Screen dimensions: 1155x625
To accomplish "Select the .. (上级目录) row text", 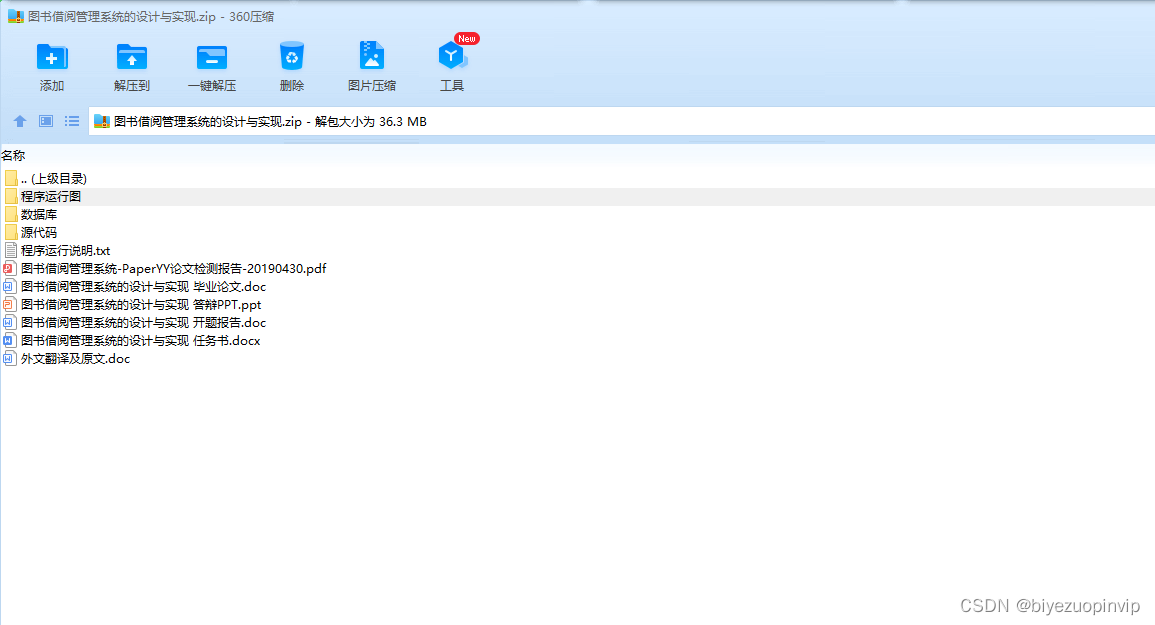I will pos(54,178).
